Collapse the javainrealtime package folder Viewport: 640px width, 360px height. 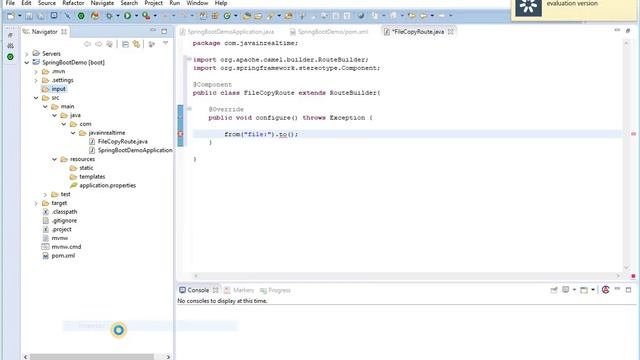tap(73, 133)
